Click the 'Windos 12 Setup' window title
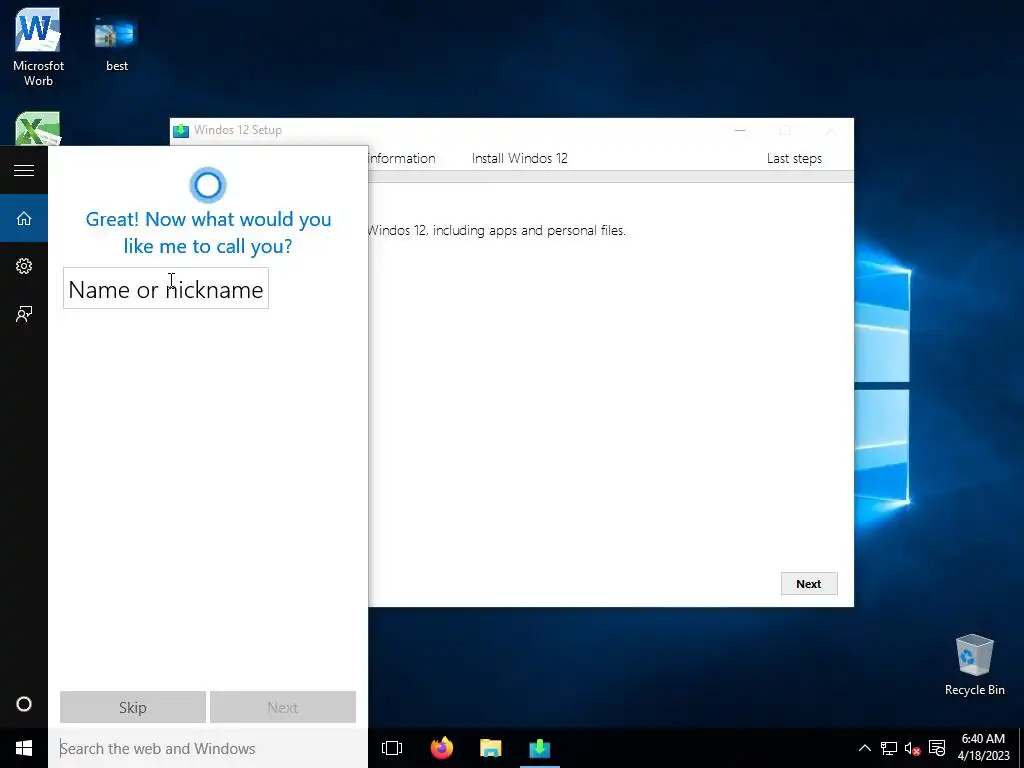 [x=238, y=130]
